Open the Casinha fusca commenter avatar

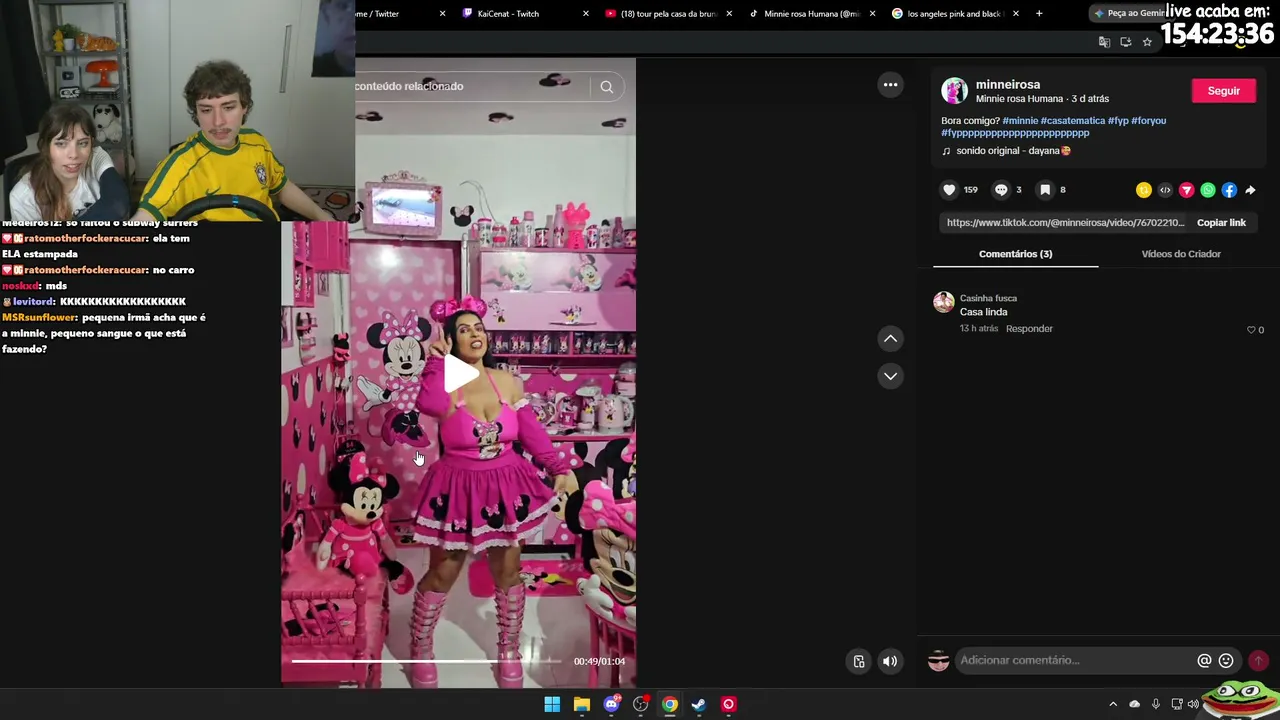click(x=944, y=302)
